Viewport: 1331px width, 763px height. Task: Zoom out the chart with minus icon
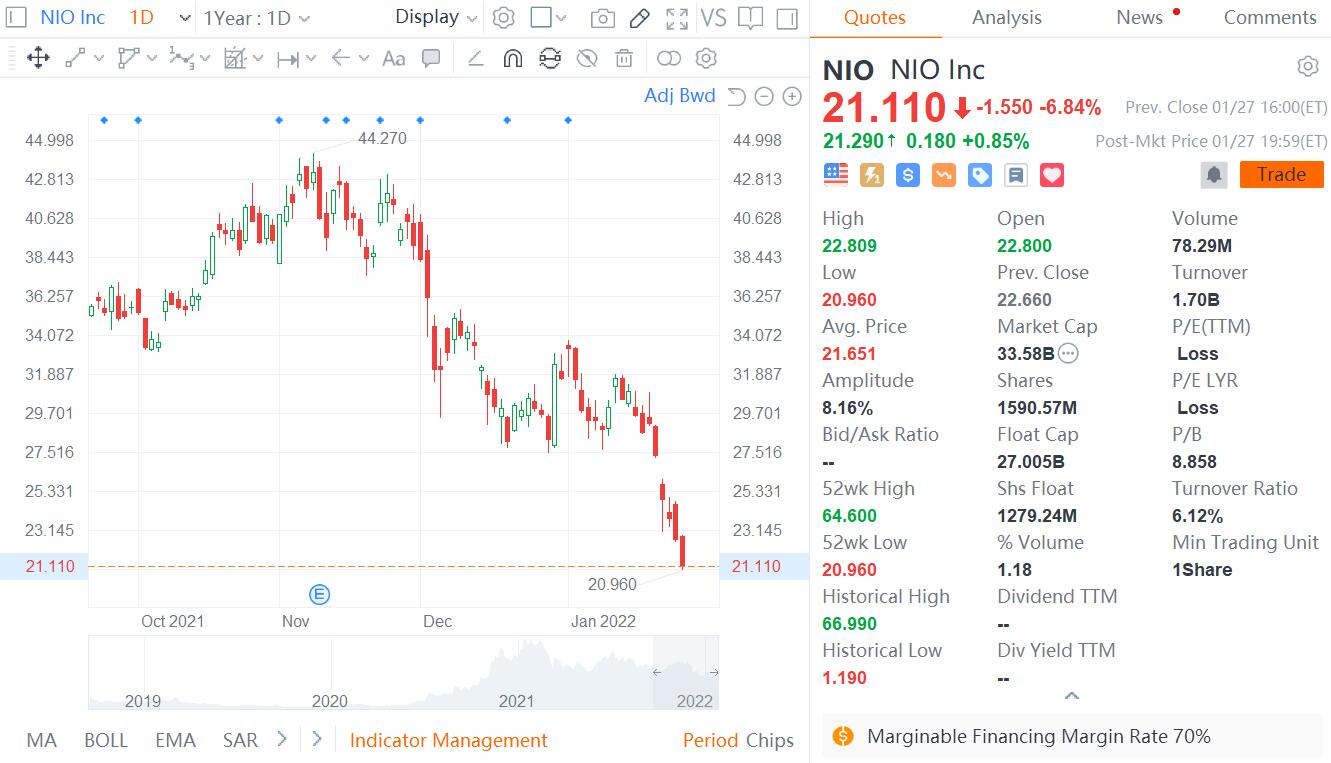[x=764, y=96]
